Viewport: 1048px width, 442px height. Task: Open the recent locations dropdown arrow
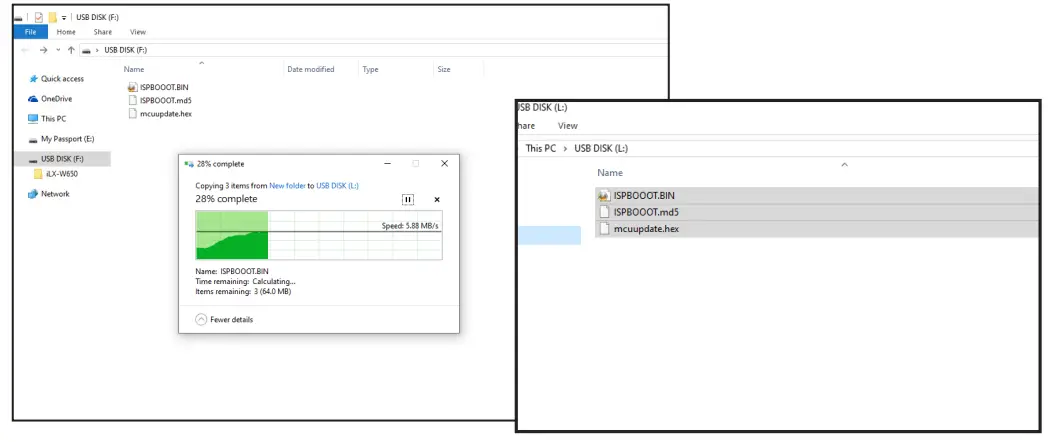click(x=58, y=50)
